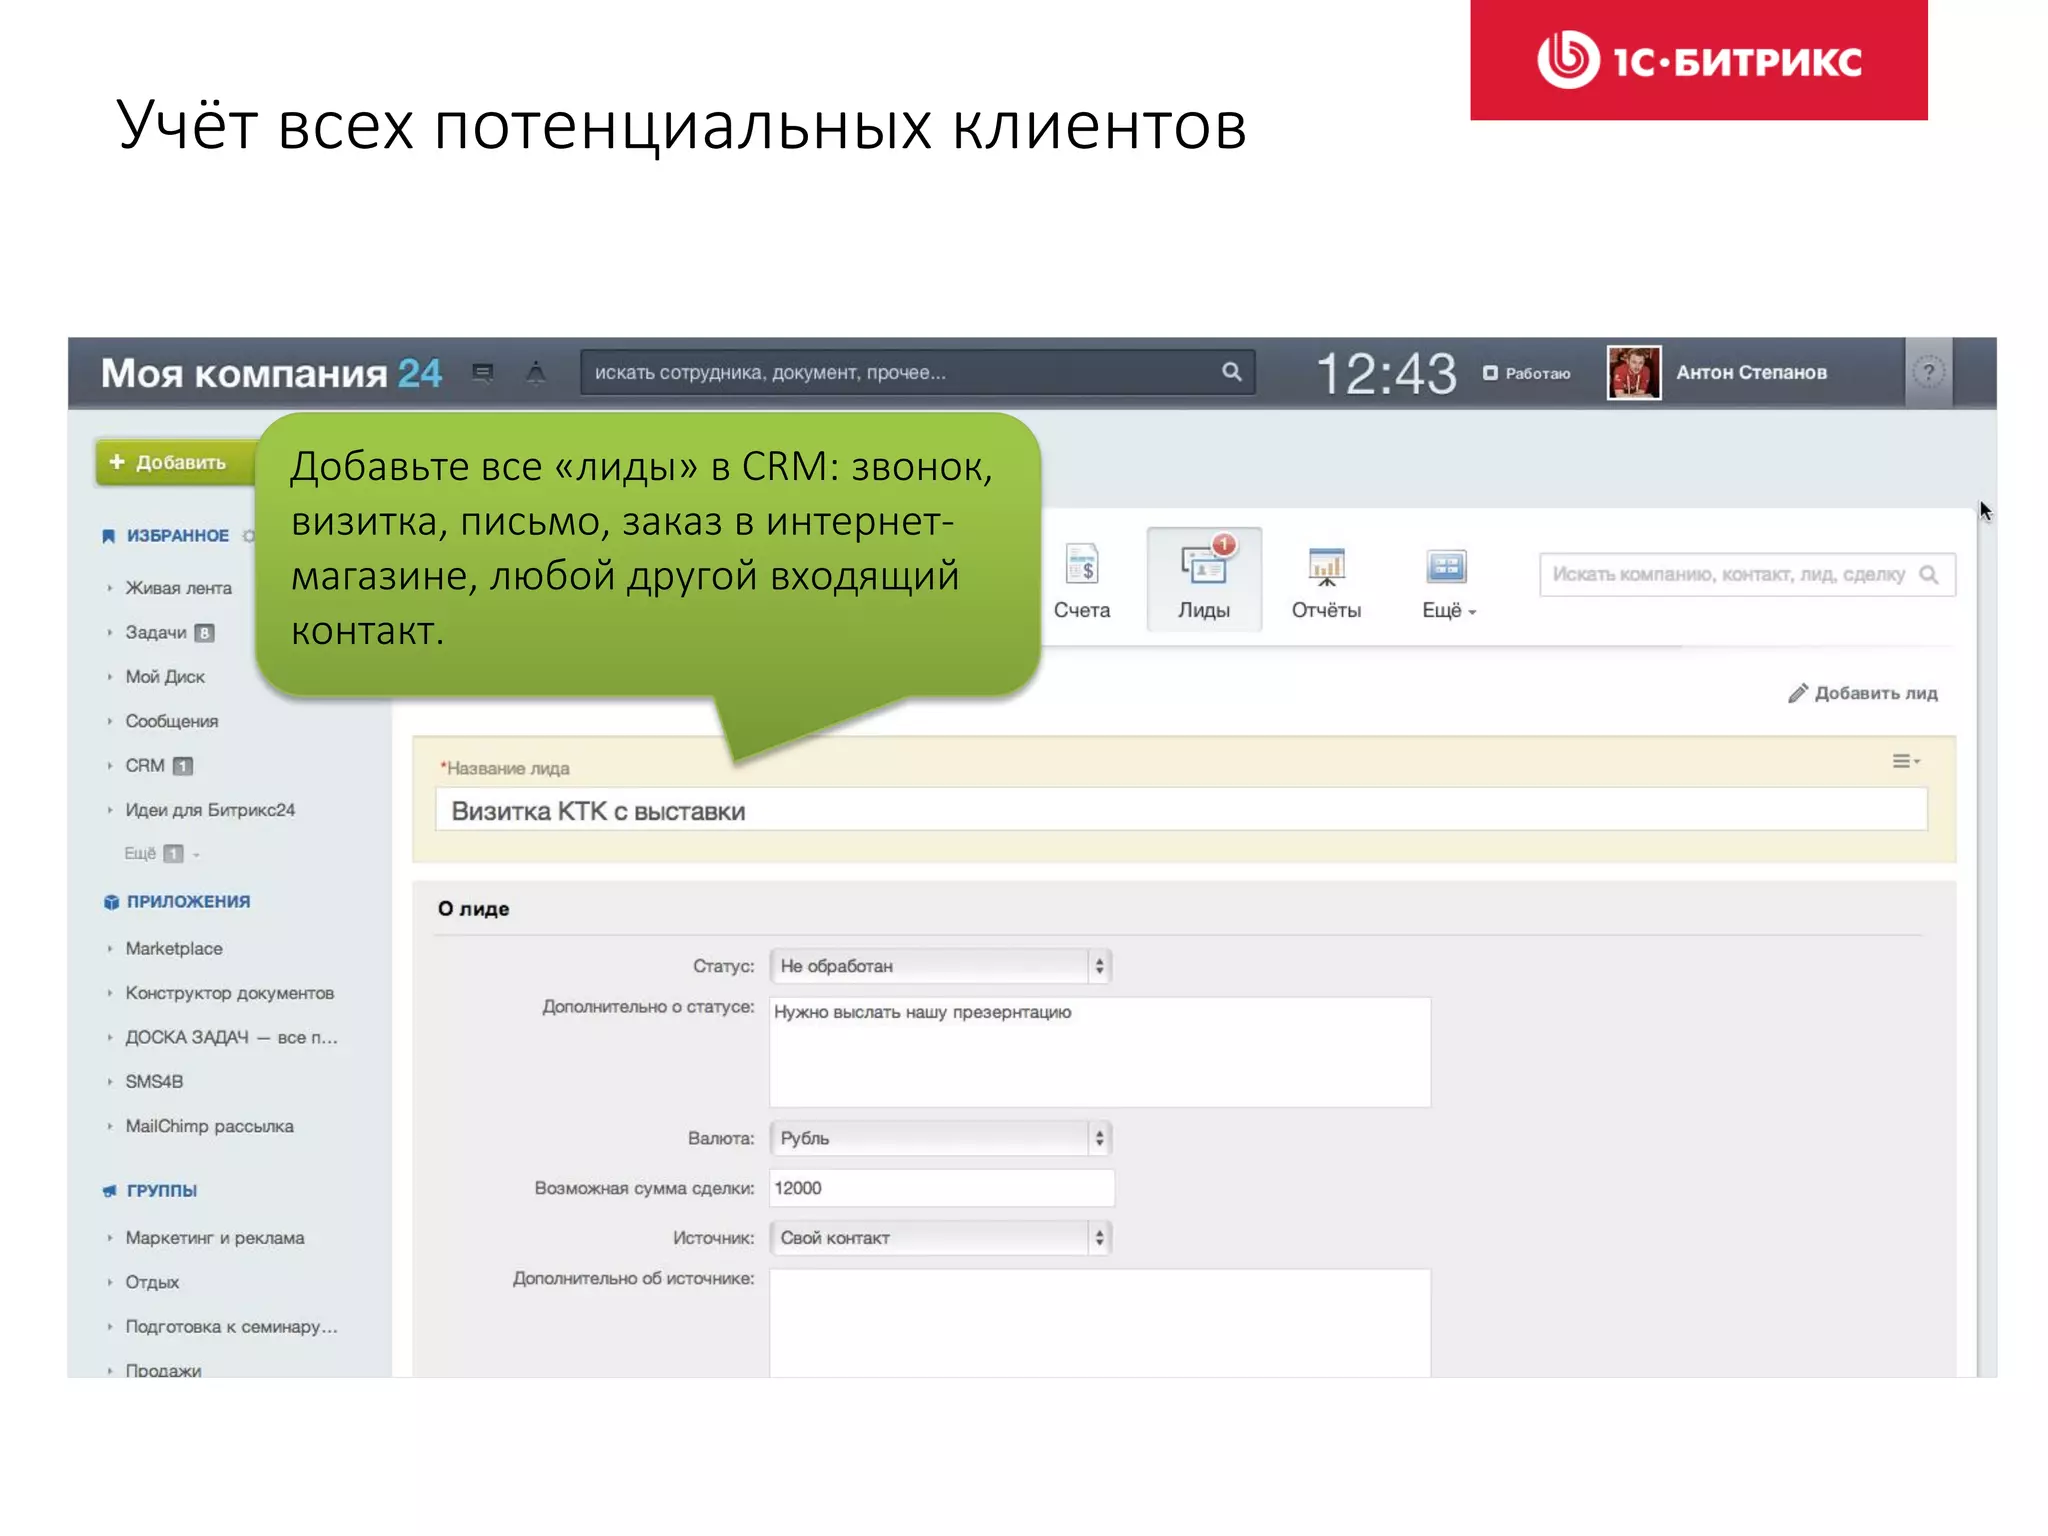
Task: Click Антон Степанов avatar photo
Action: point(1634,373)
